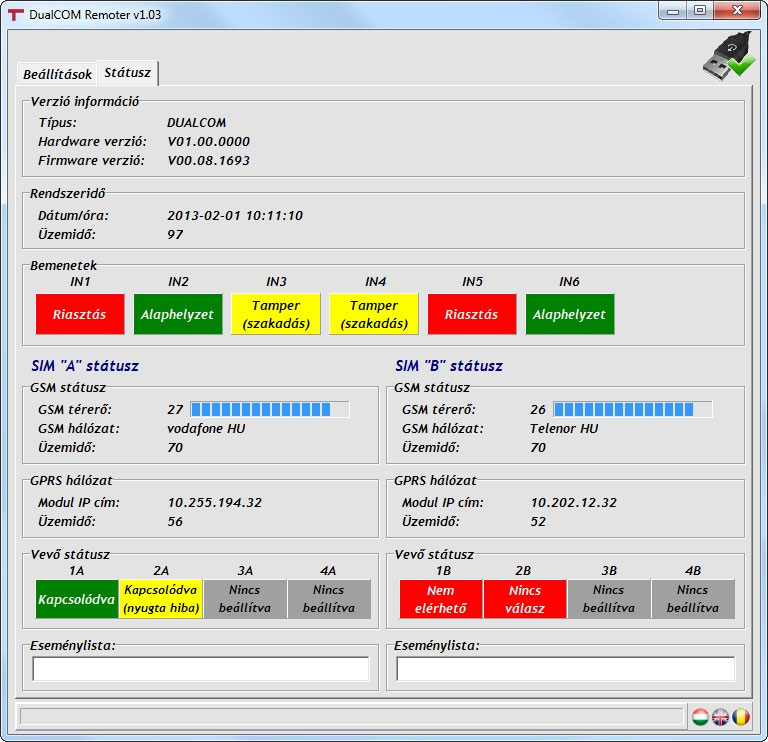Click SIM "A" státusz heading
This screenshot has height=742, width=768.
(x=85, y=366)
